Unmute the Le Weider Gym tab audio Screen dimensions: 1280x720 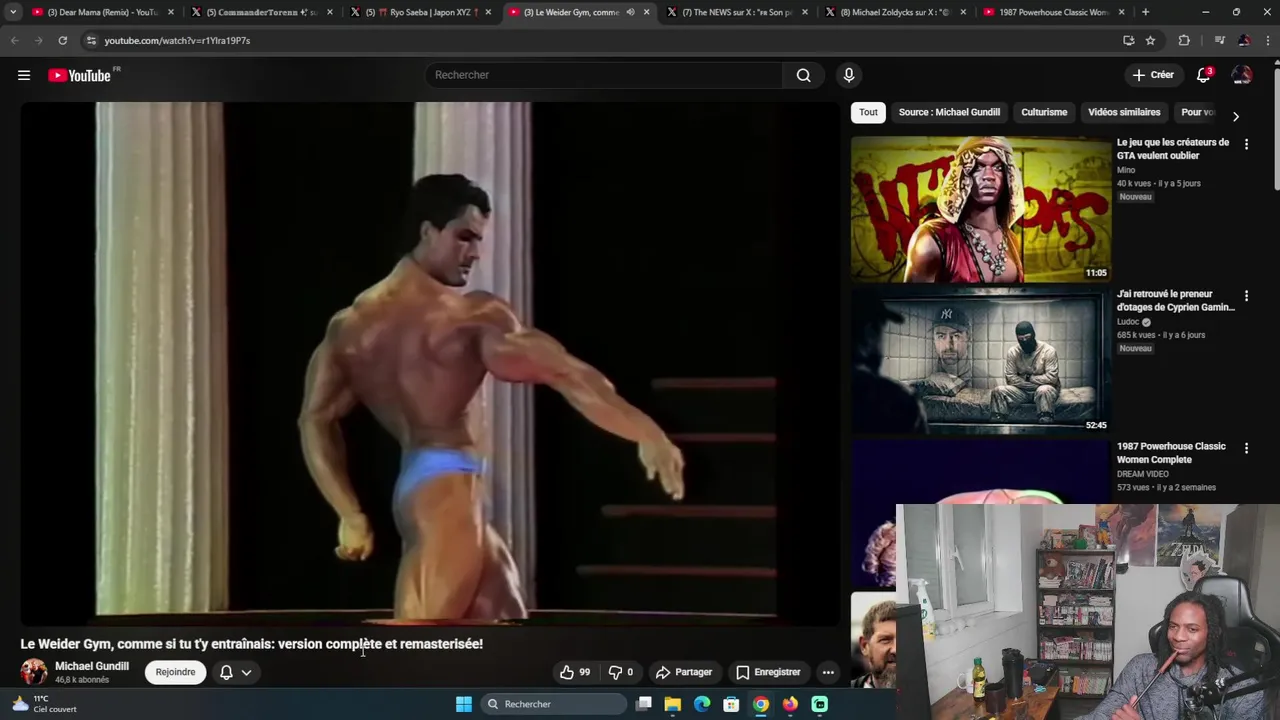click(630, 12)
